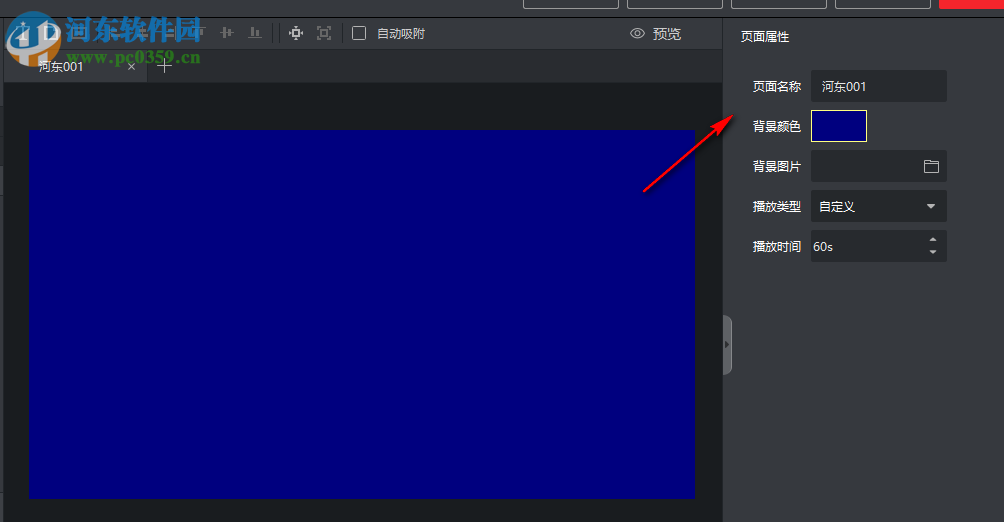Image resolution: width=1004 pixels, height=522 pixels.
Task: Browse for background image via folder icon
Action: pyautogui.click(x=932, y=167)
